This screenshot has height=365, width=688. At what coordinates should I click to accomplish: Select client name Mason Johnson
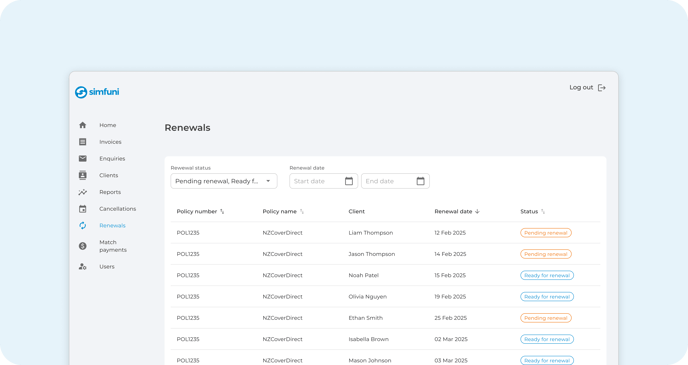coord(370,361)
